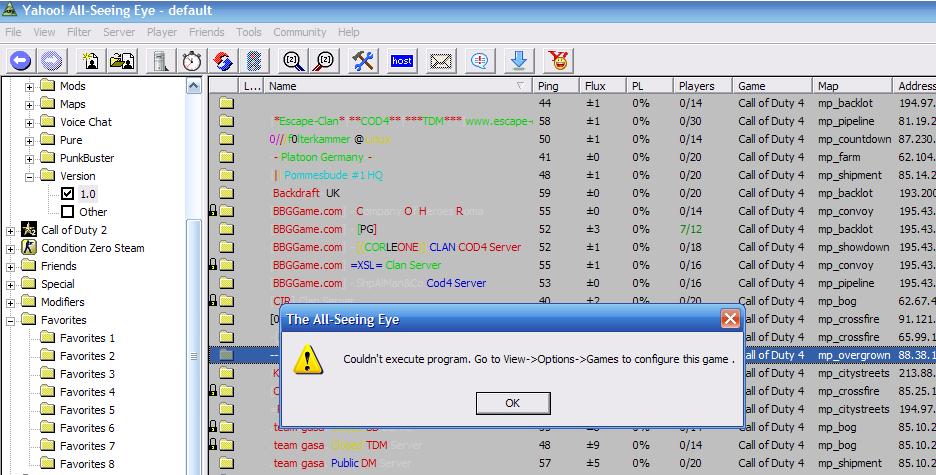Click the stopwatch icon in toolbar
The width and height of the screenshot is (936, 475).
191,61
